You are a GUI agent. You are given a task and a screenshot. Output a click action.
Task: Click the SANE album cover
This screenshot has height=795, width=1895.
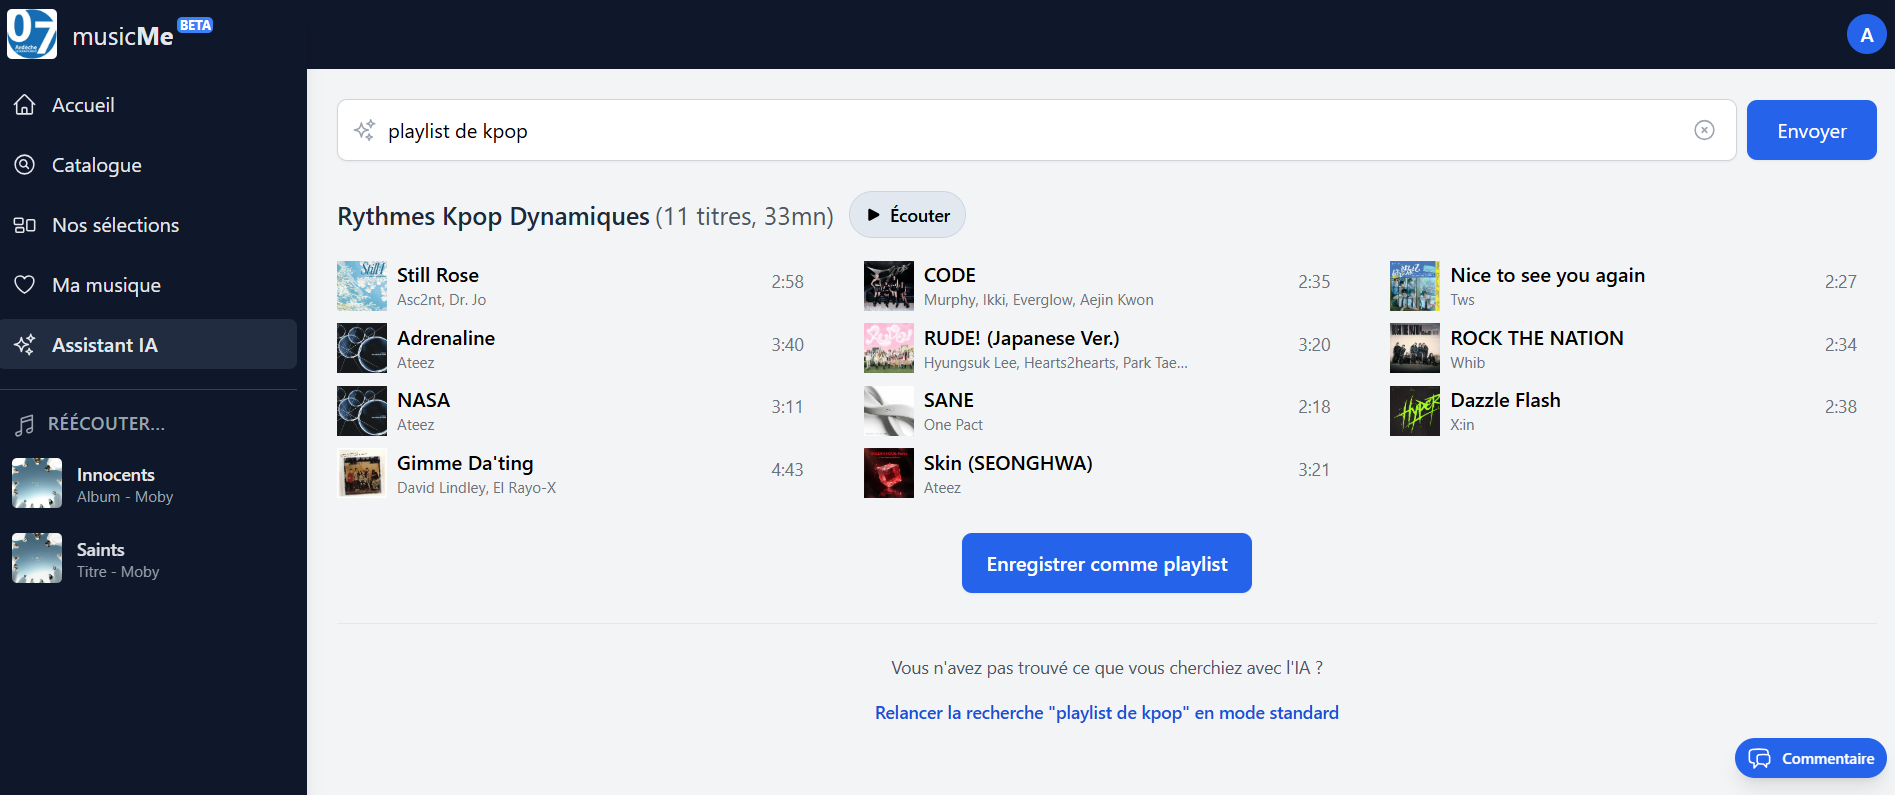click(889, 411)
